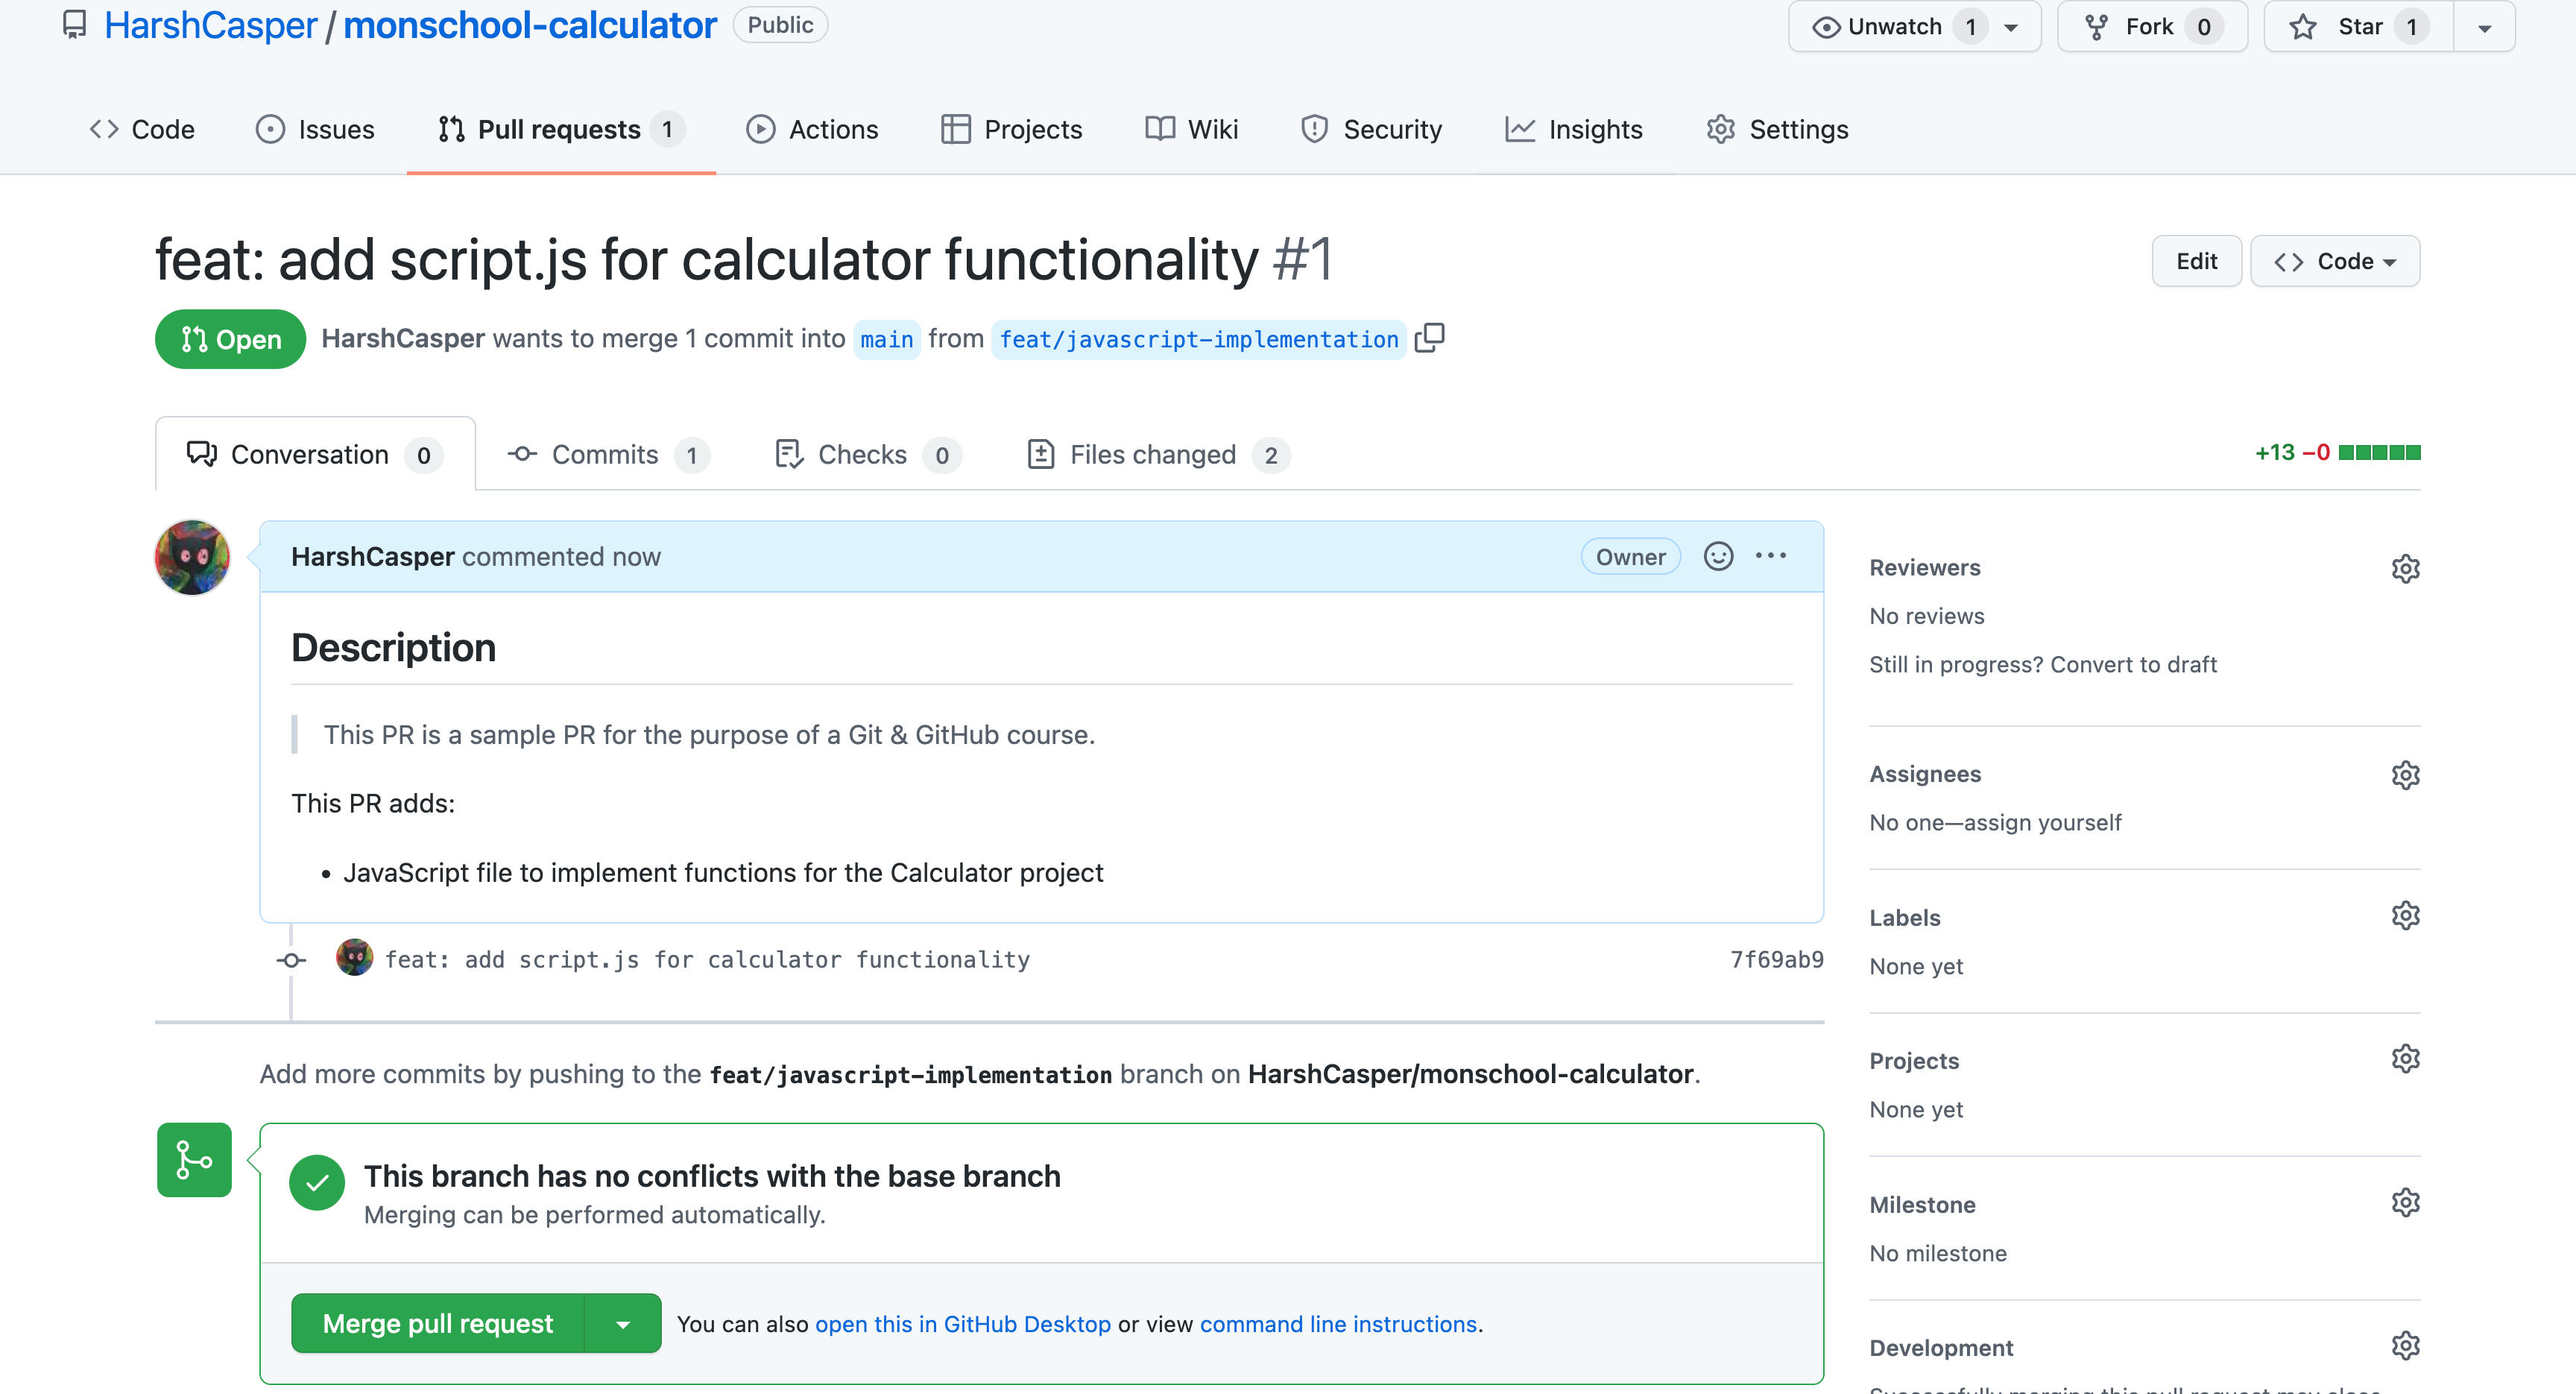This screenshot has height=1394, width=2576.
Task: Select the Pull requests tab
Action: pos(561,129)
